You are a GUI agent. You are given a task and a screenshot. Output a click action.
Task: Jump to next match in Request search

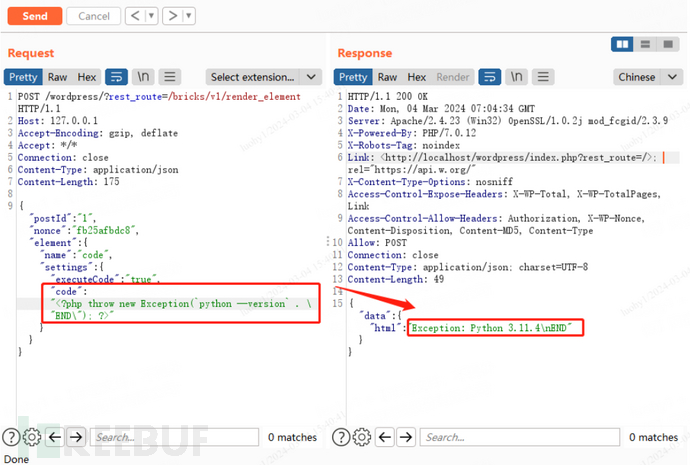pyautogui.click(x=76, y=437)
